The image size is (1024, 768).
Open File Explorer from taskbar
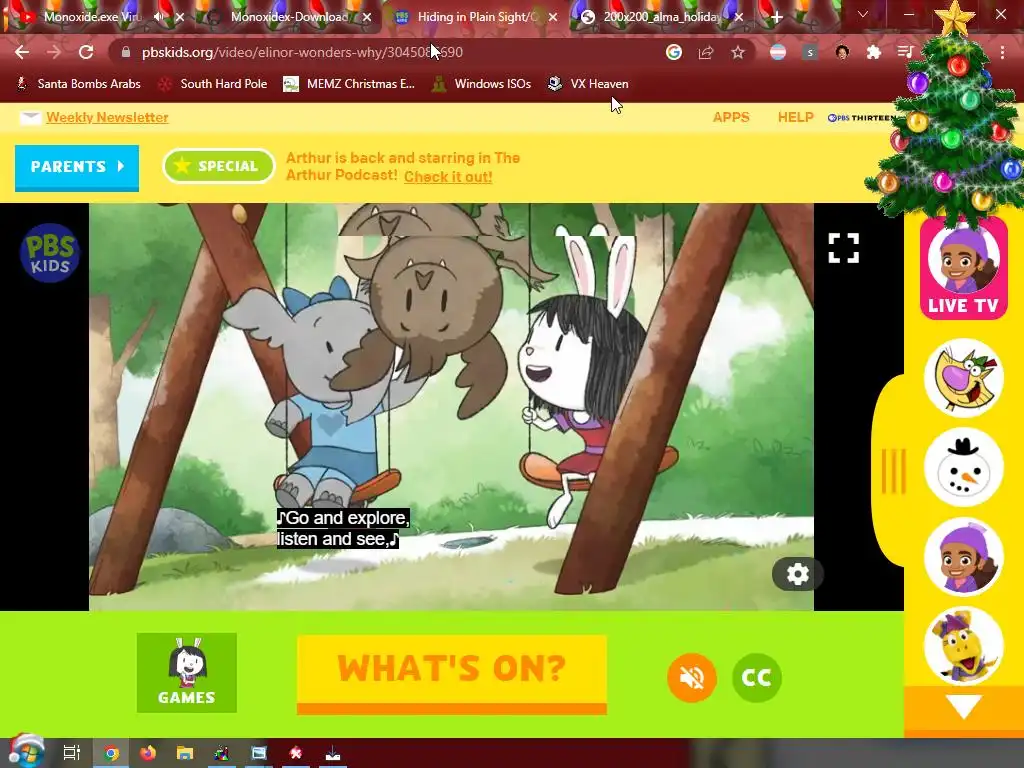coord(185,753)
